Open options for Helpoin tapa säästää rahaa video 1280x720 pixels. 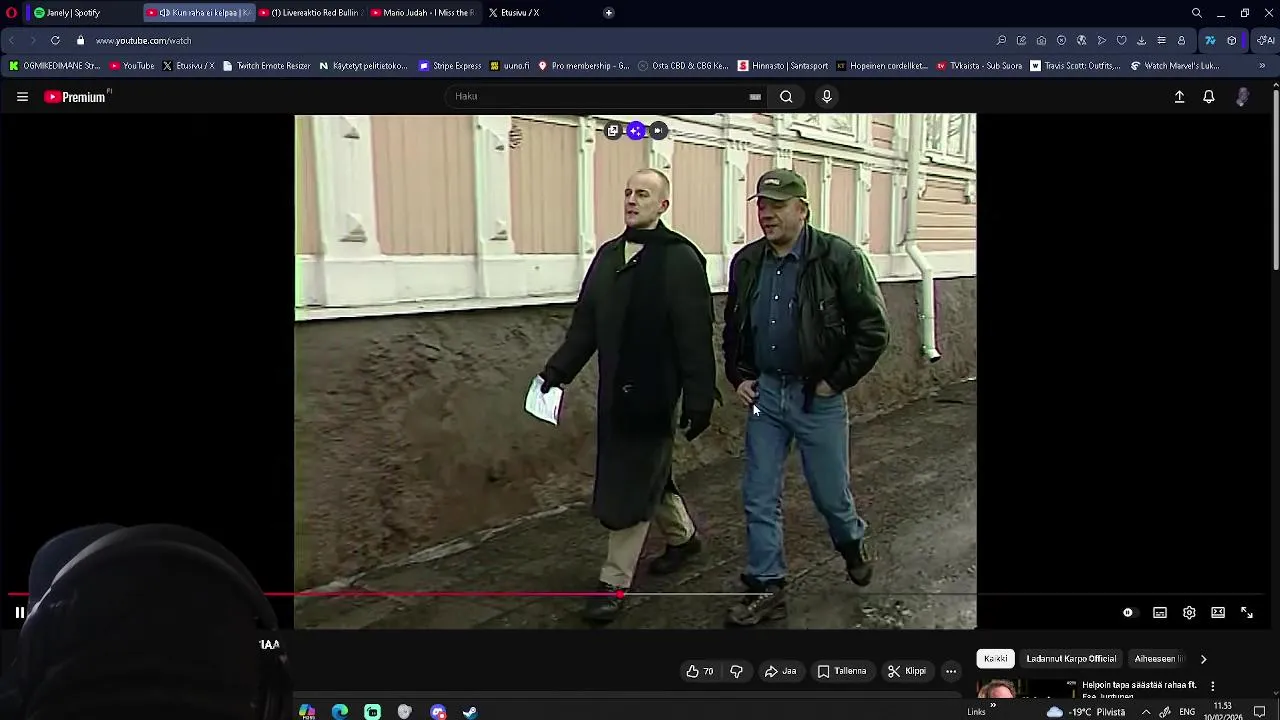click(x=1213, y=686)
